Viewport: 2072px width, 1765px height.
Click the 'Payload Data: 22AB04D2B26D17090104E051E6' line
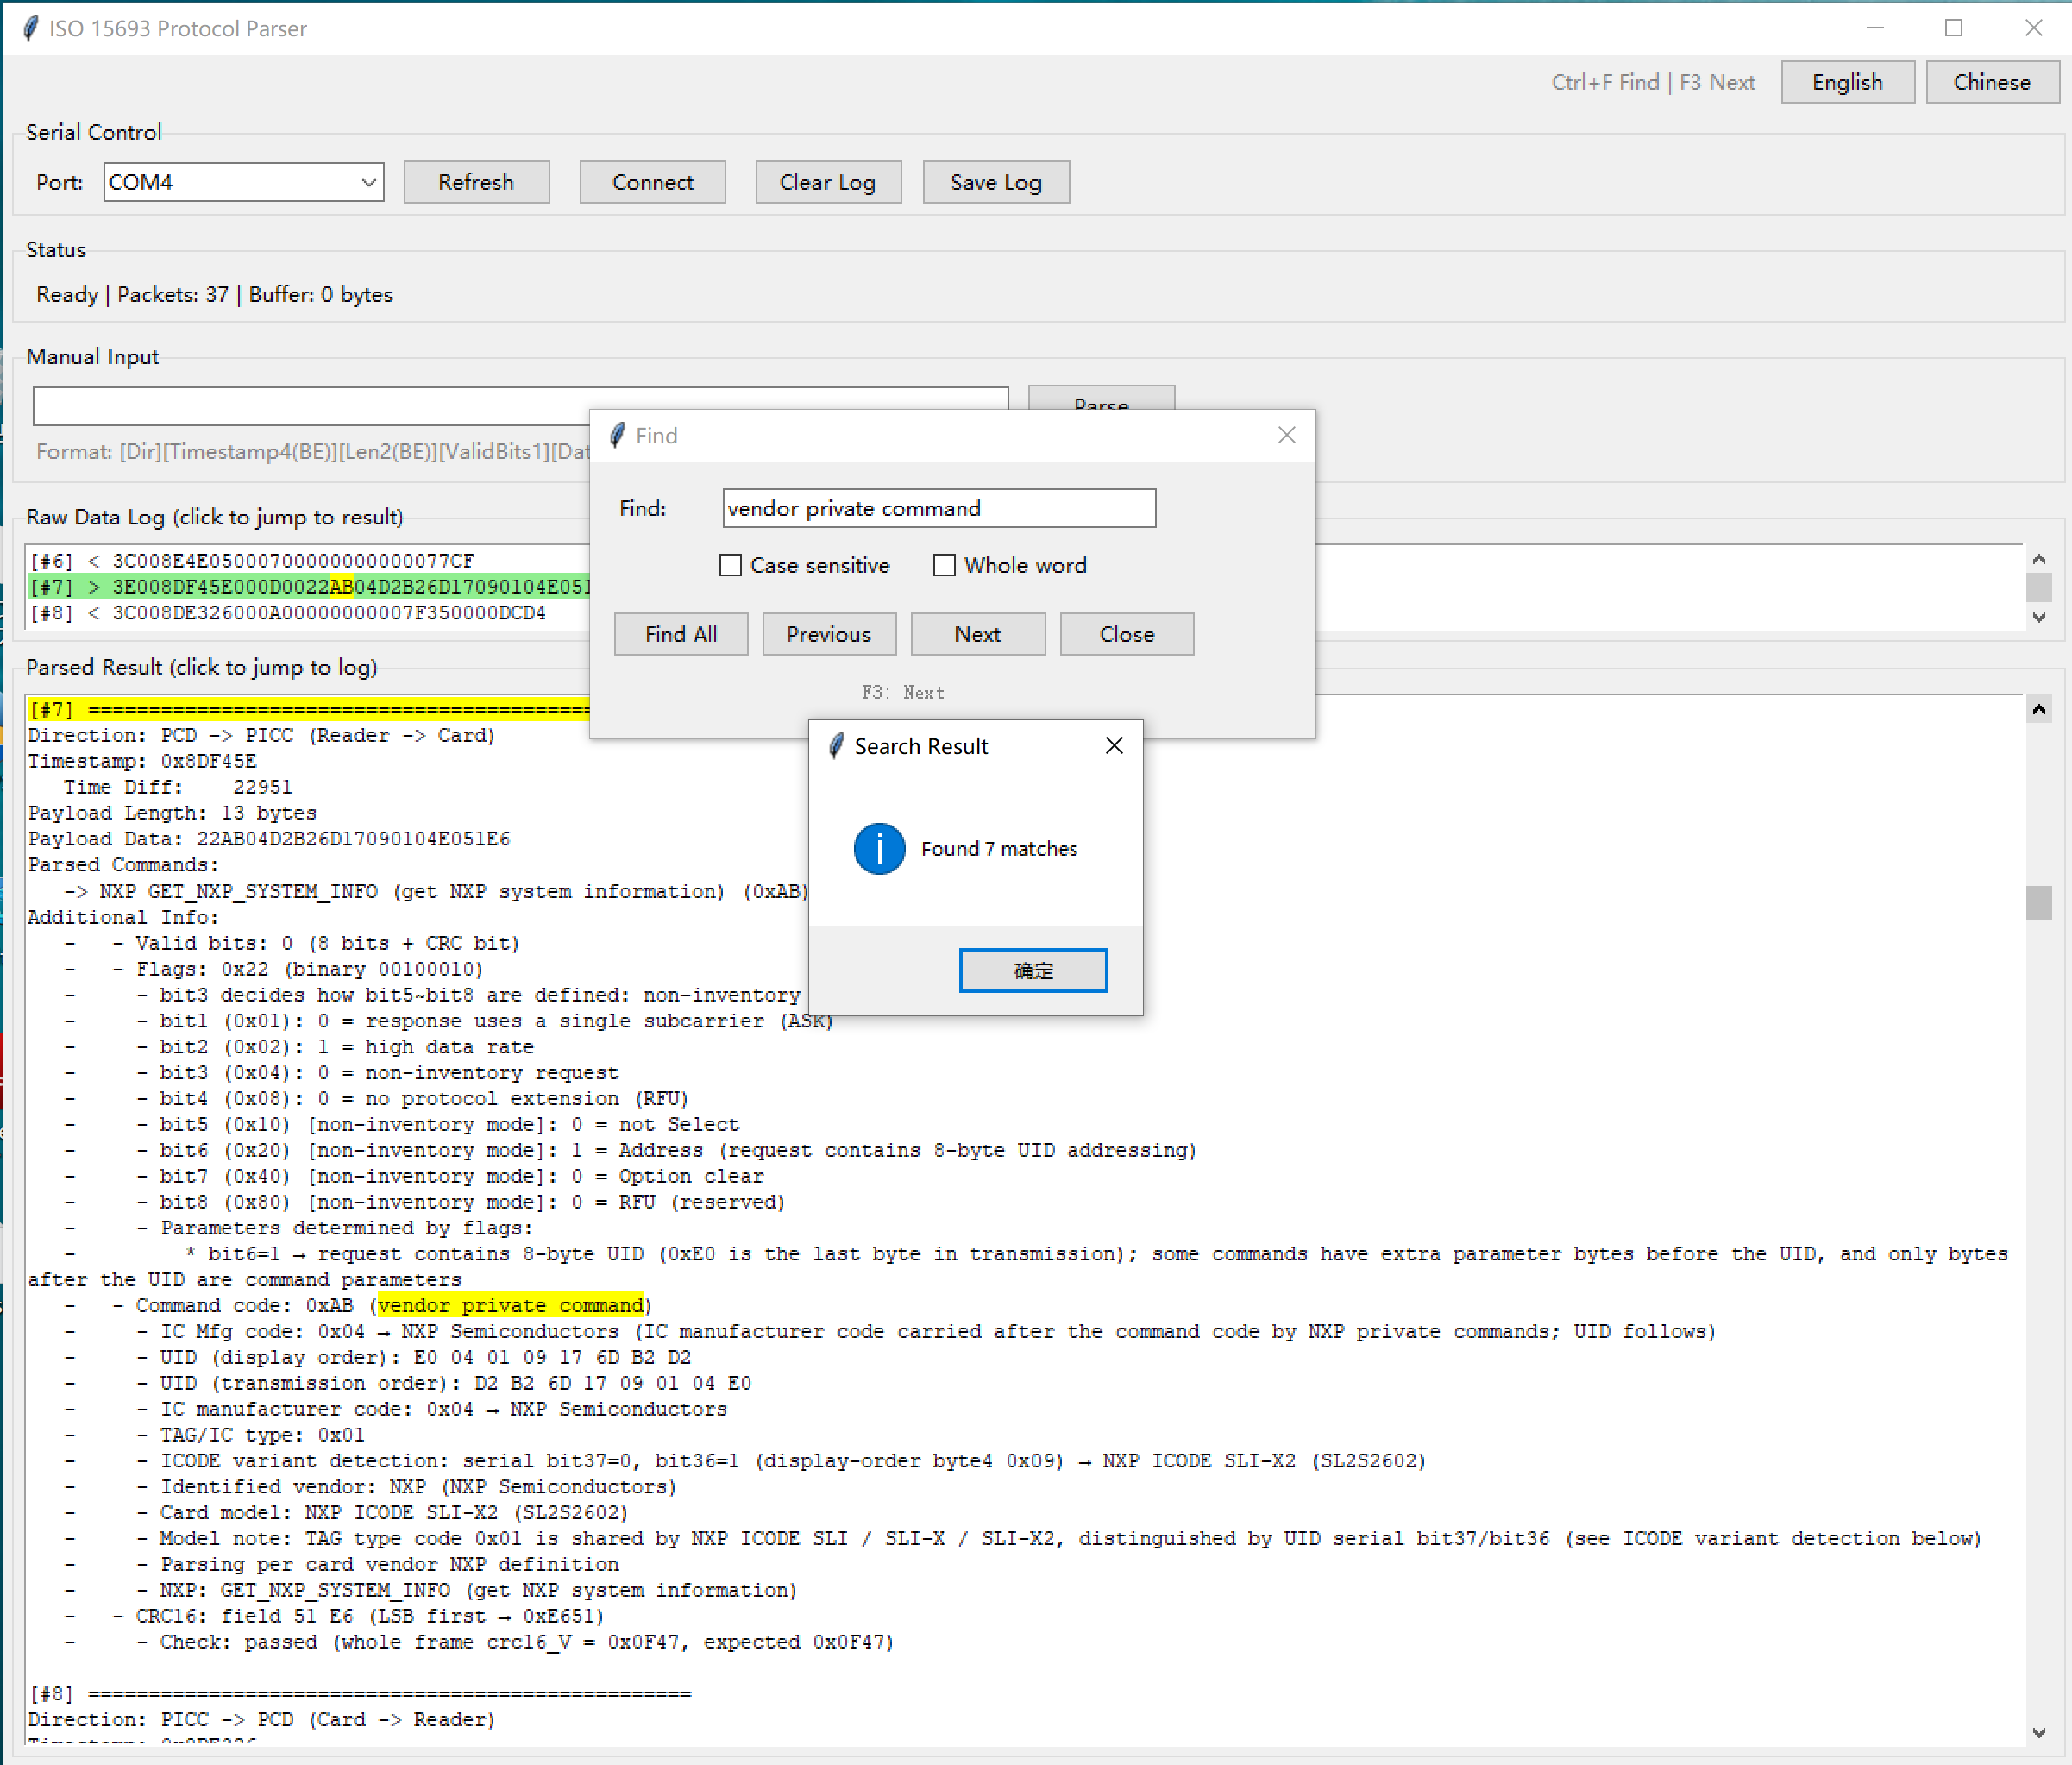point(269,839)
